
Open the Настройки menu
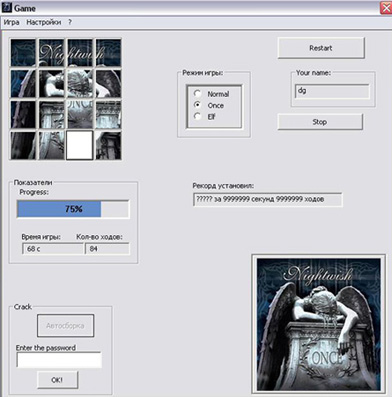(x=44, y=22)
